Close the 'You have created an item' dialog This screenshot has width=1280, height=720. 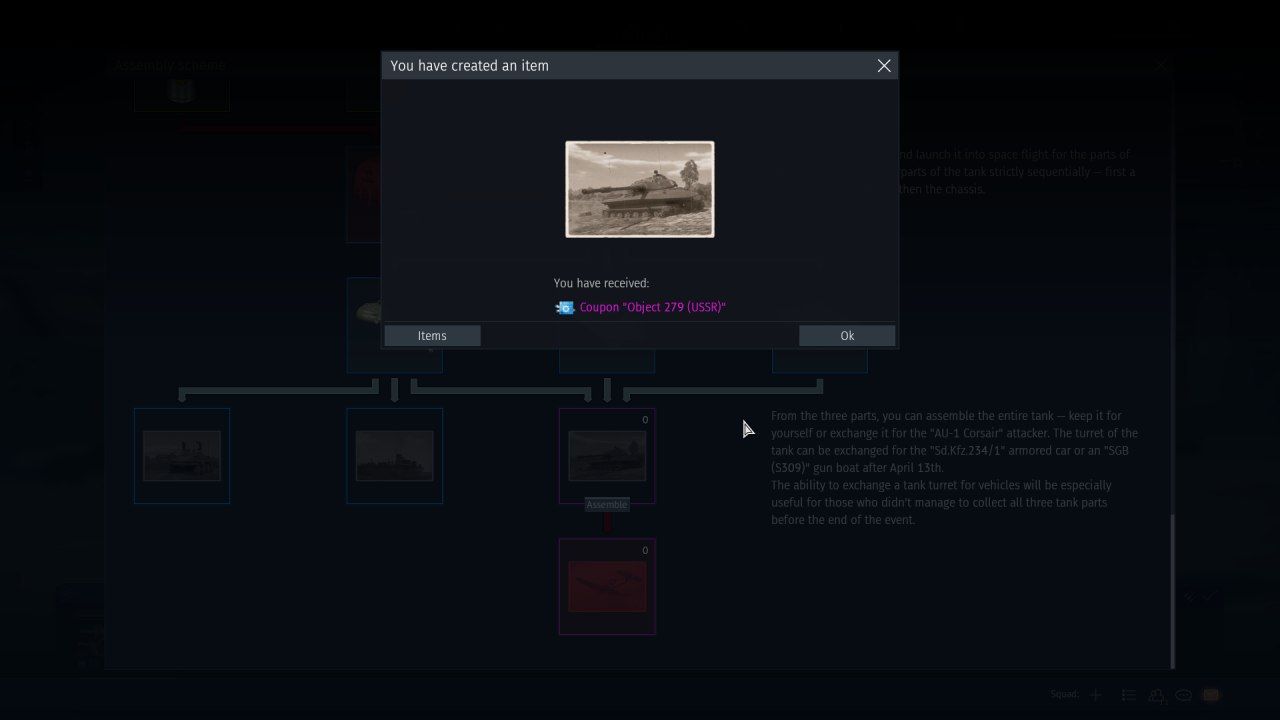click(x=884, y=66)
